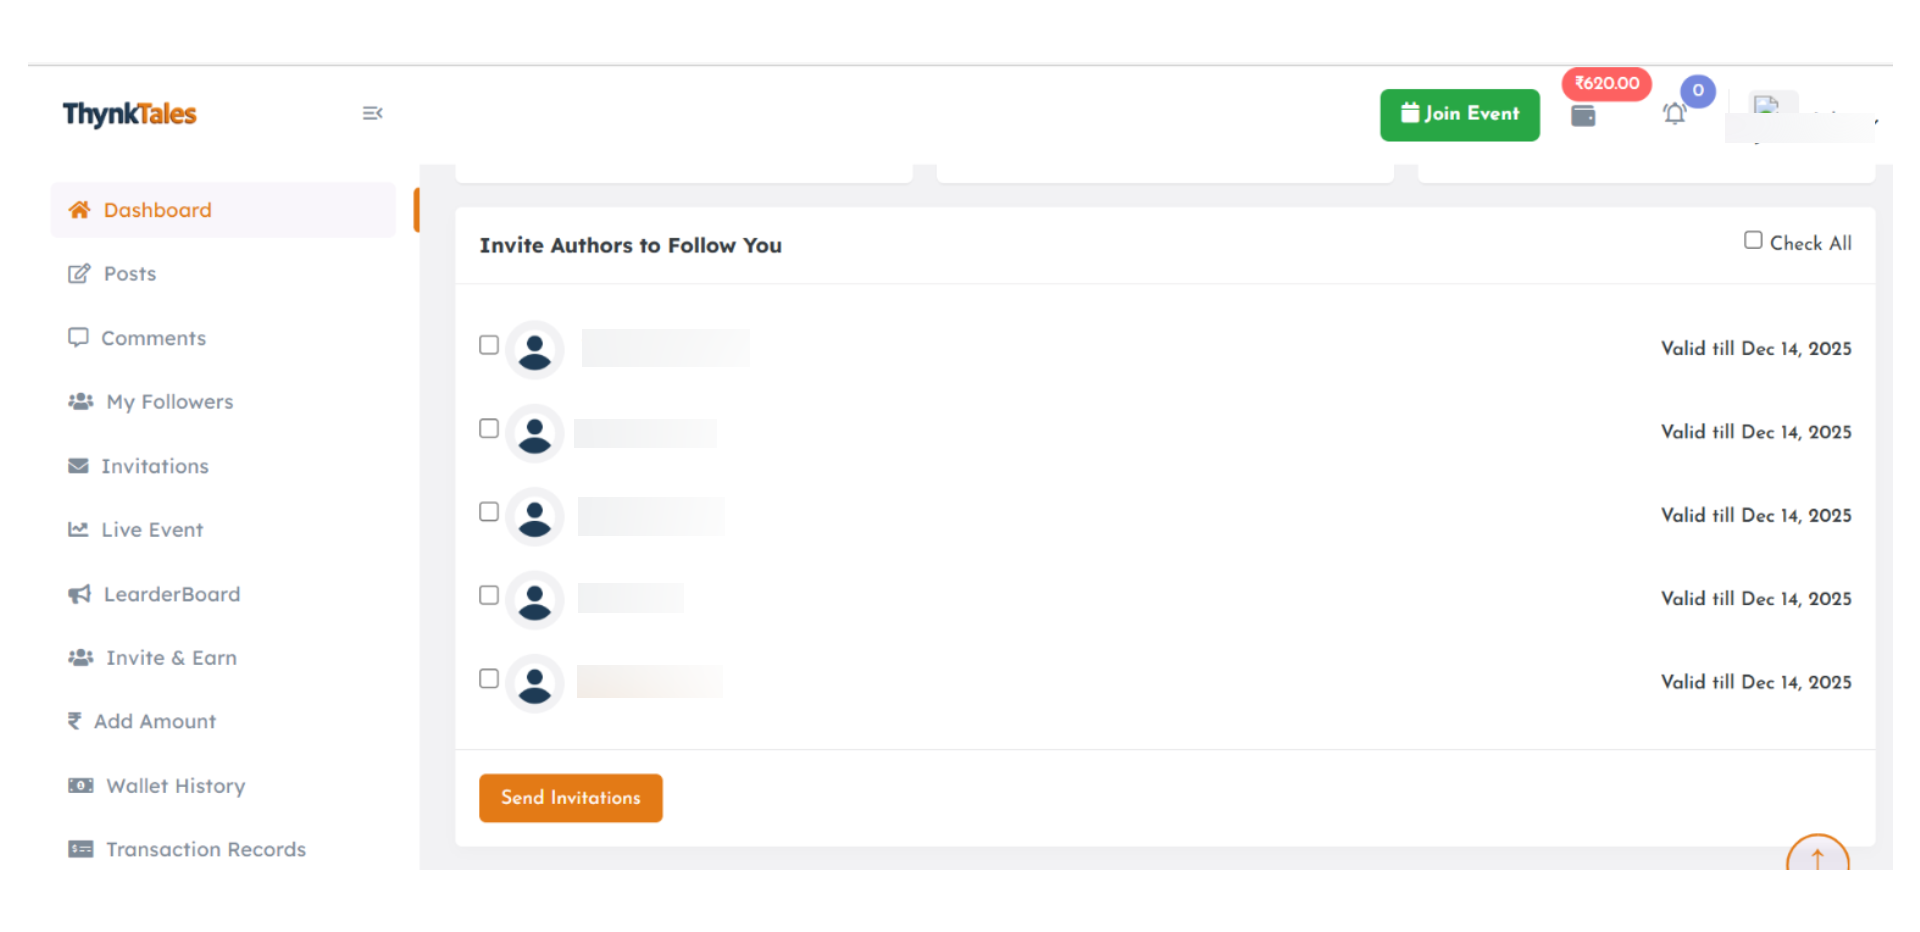Click the wallet icon in header
Image resolution: width=1920 pixels, height=932 pixels.
coord(1583,116)
